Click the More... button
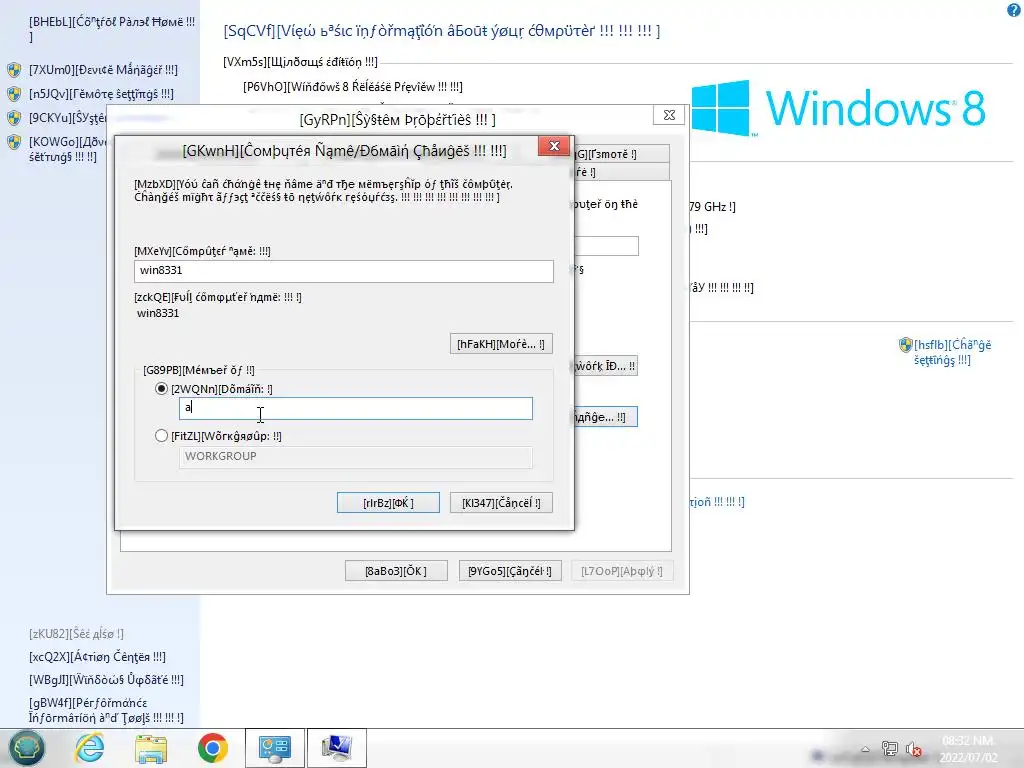The image size is (1024, 768). click(x=501, y=344)
